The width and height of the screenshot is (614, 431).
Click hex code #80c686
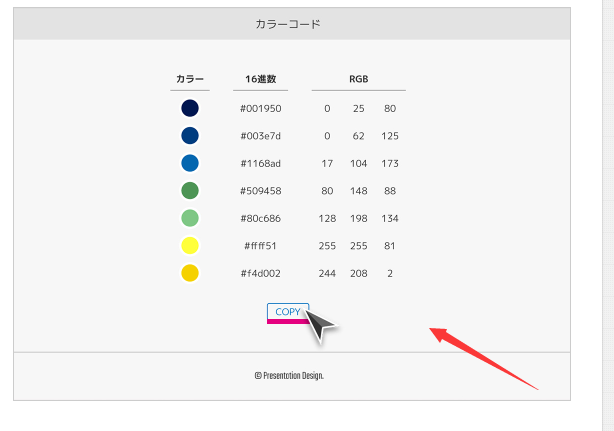(260, 218)
